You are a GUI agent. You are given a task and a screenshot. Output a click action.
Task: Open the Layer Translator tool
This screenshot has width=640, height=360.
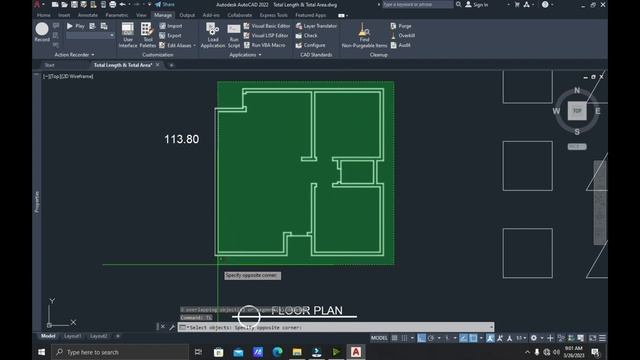point(316,26)
